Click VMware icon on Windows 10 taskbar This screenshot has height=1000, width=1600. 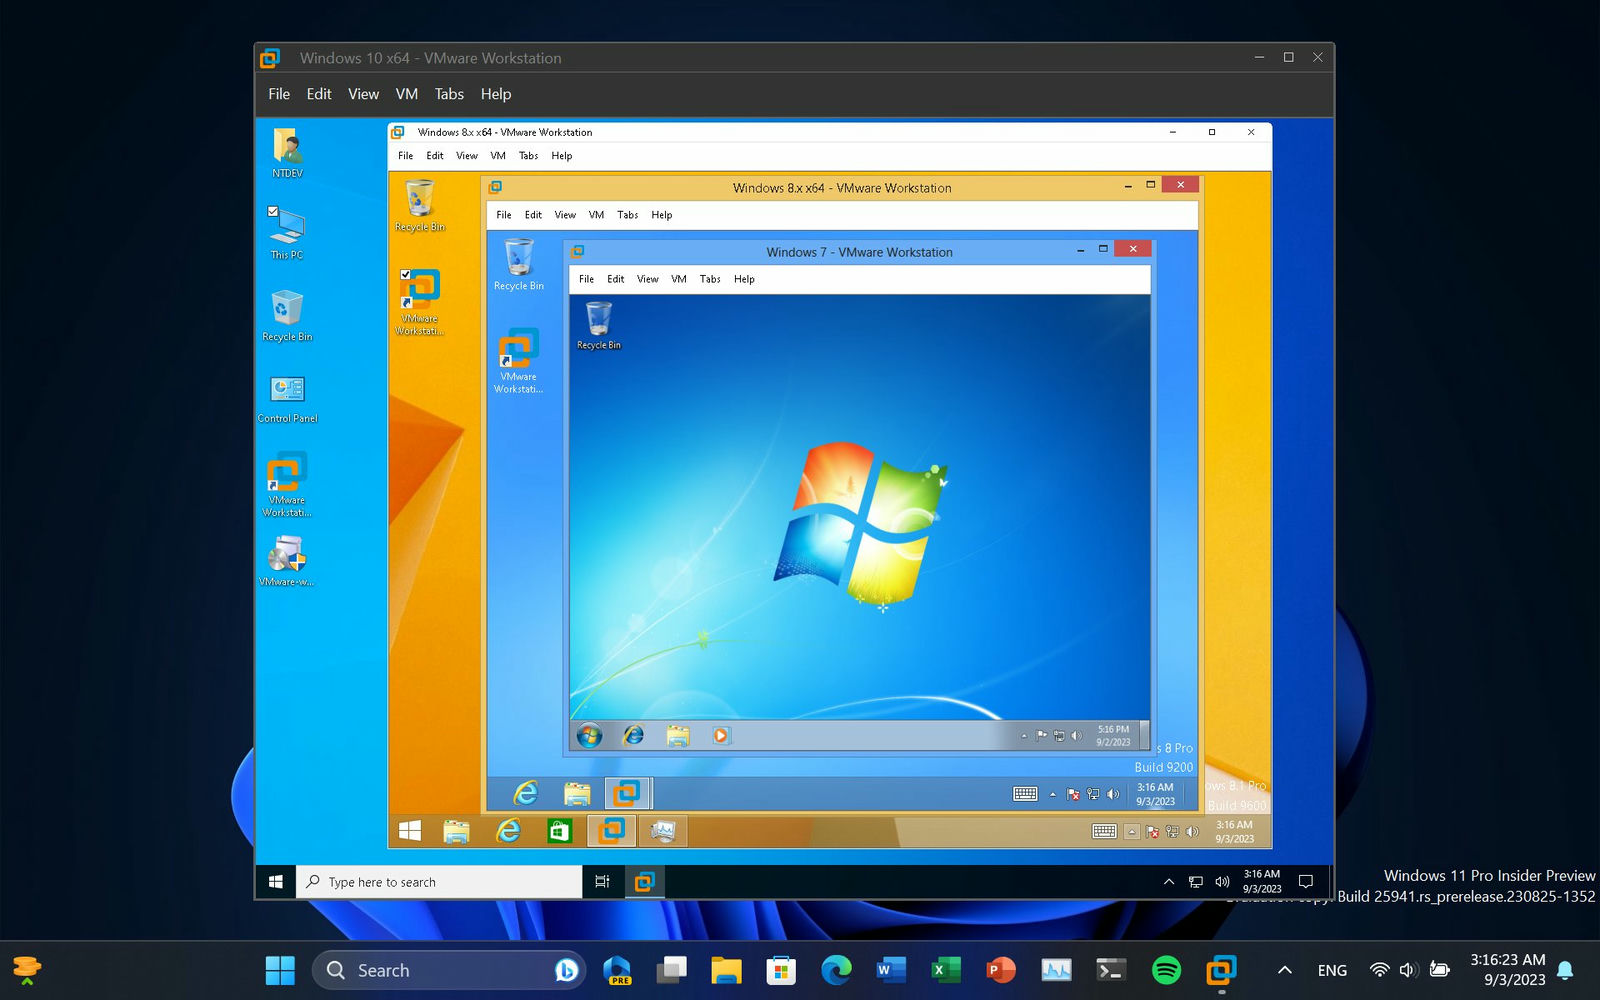tap(645, 882)
